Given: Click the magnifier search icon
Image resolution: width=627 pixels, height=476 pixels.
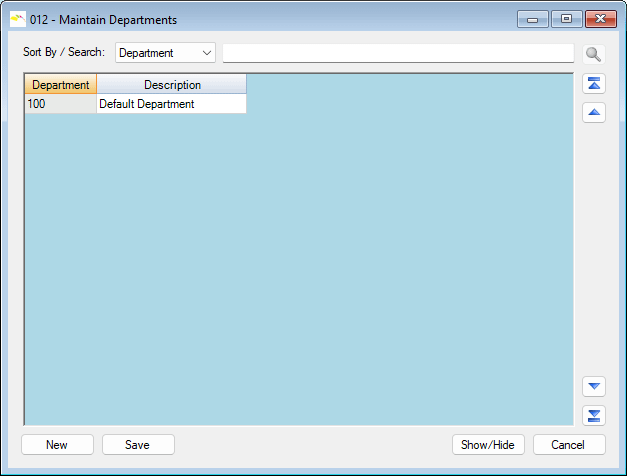Looking at the screenshot, I should [594, 54].
